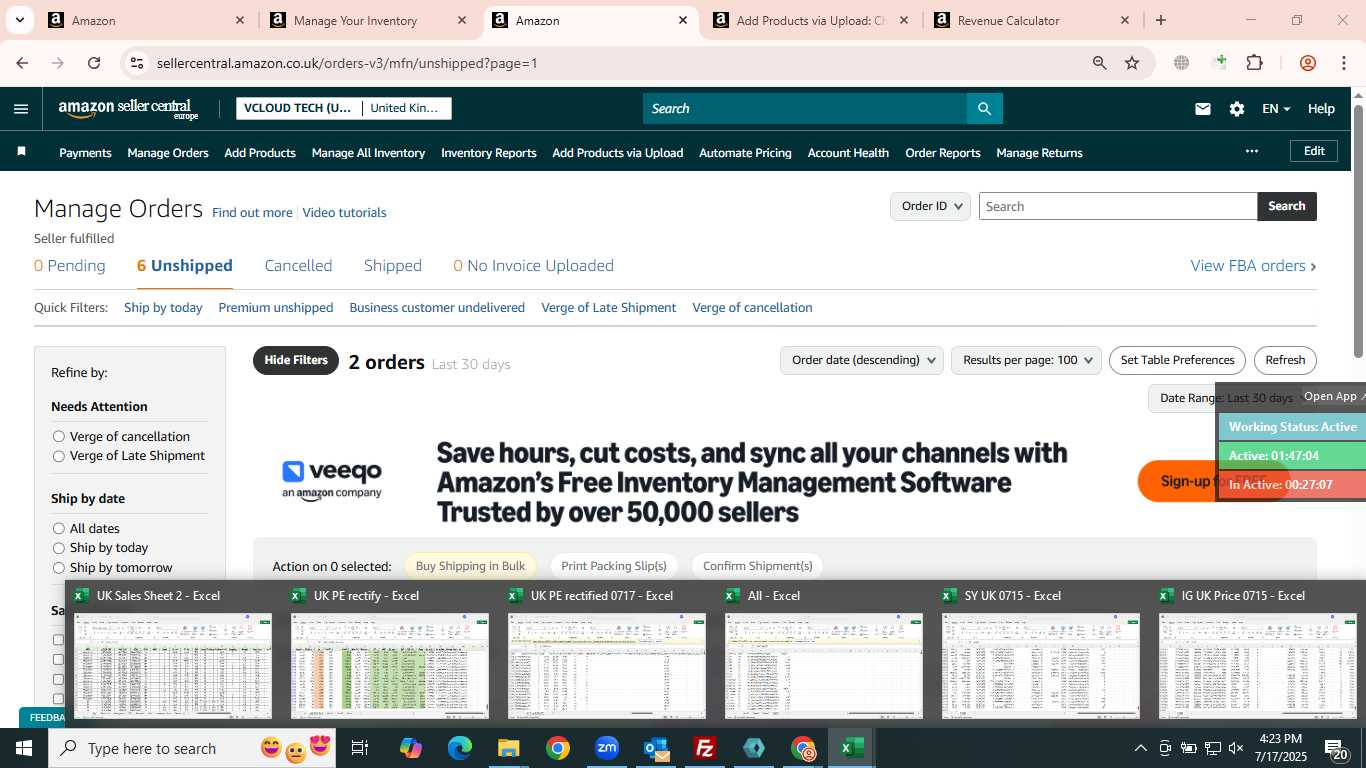Open Task View on the taskbar
Viewport: 1366px width, 768px height.
[360, 748]
